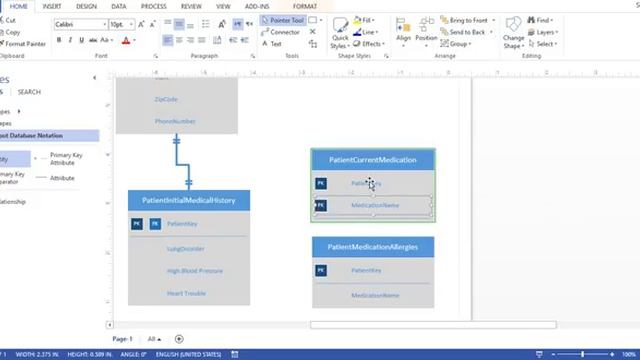Switch to the INSERT ribbon tab
640x360 pixels.
pos(52,6)
